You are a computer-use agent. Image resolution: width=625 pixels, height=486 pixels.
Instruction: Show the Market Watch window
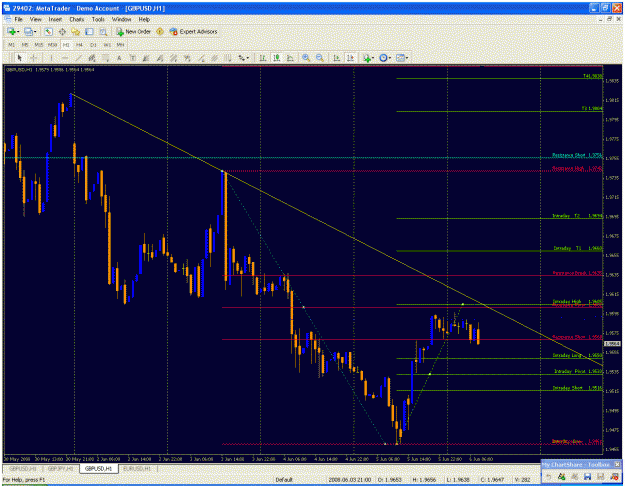48,31
